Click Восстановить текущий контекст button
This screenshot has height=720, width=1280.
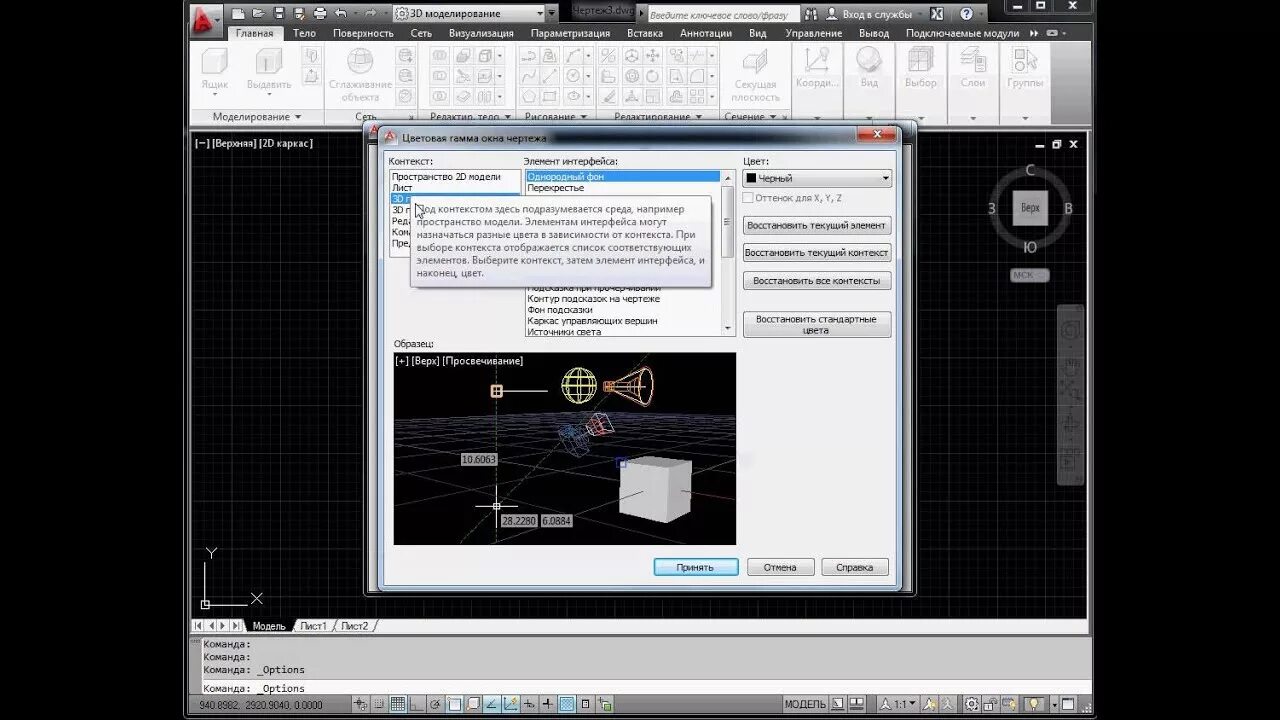(x=817, y=253)
